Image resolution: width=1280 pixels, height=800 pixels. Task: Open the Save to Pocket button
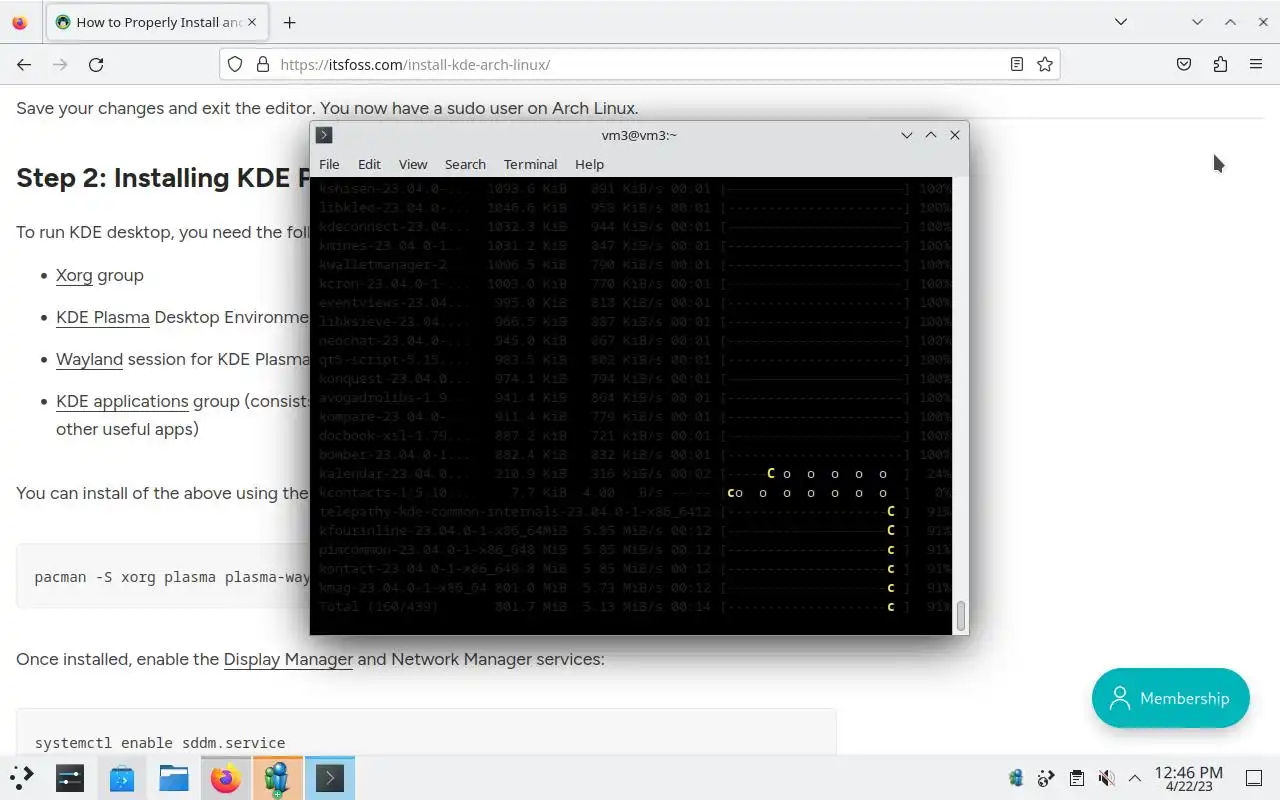pyautogui.click(x=1184, y=64)
